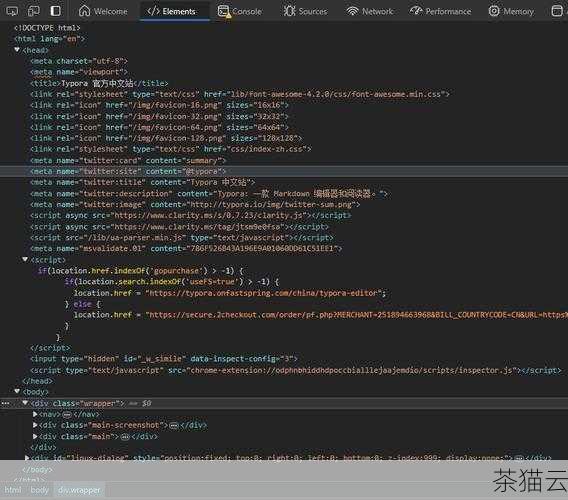
Task: Expand the nav element
Action: [x=35, y=414]
